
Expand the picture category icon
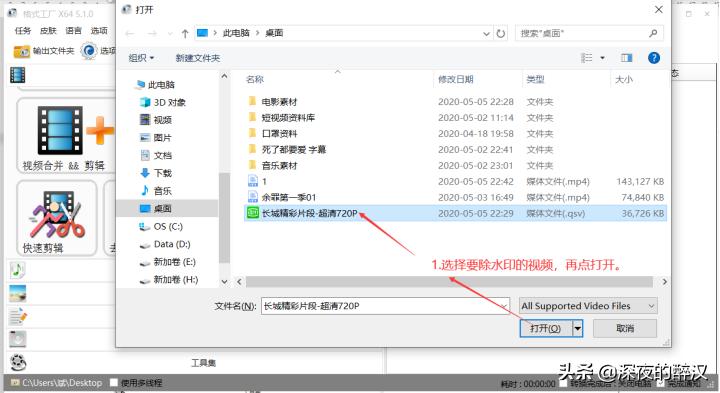pos(17,293)
